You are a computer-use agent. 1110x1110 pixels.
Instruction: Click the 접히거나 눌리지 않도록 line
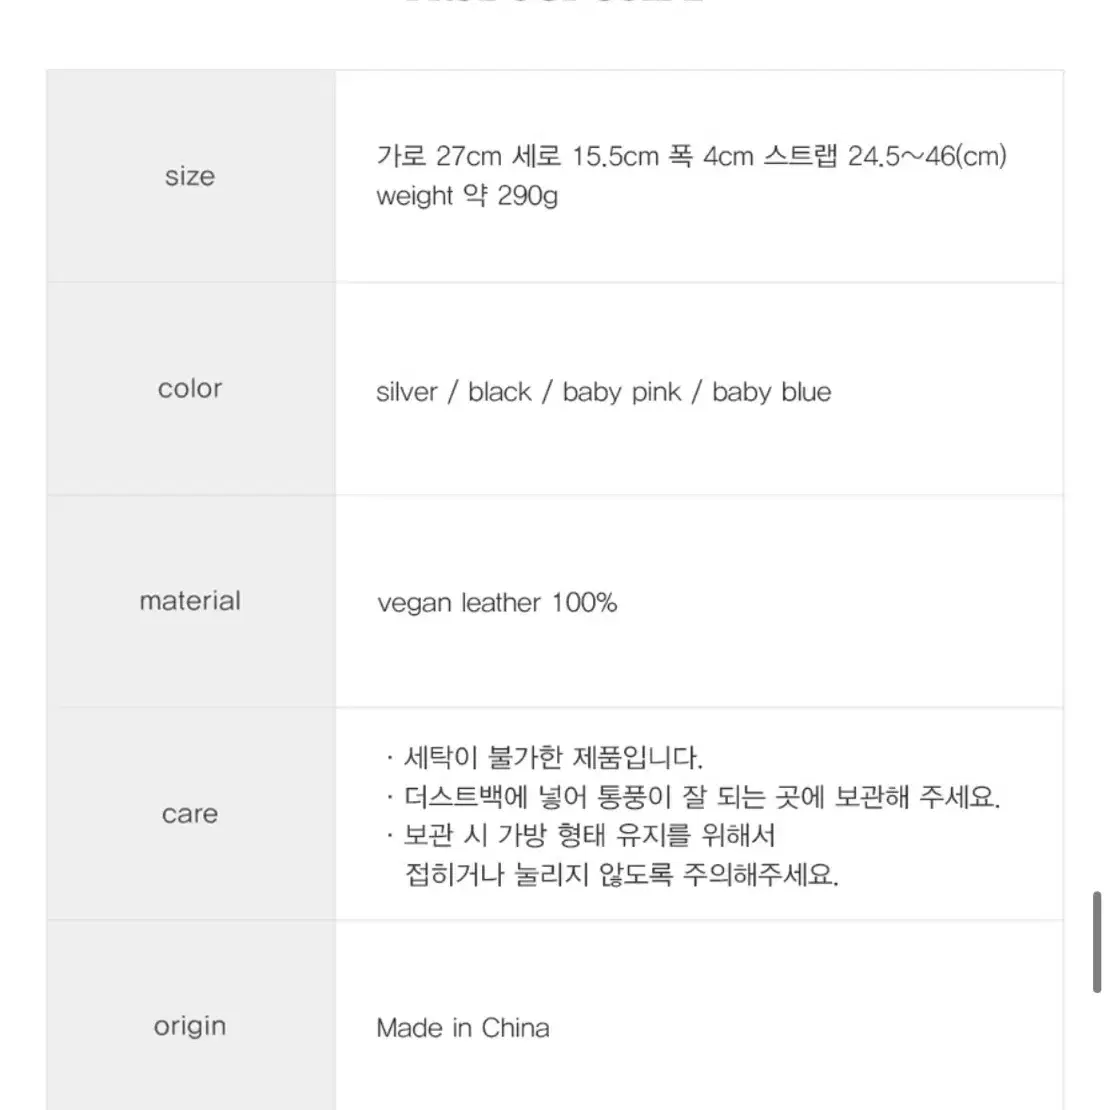point(622,875)
